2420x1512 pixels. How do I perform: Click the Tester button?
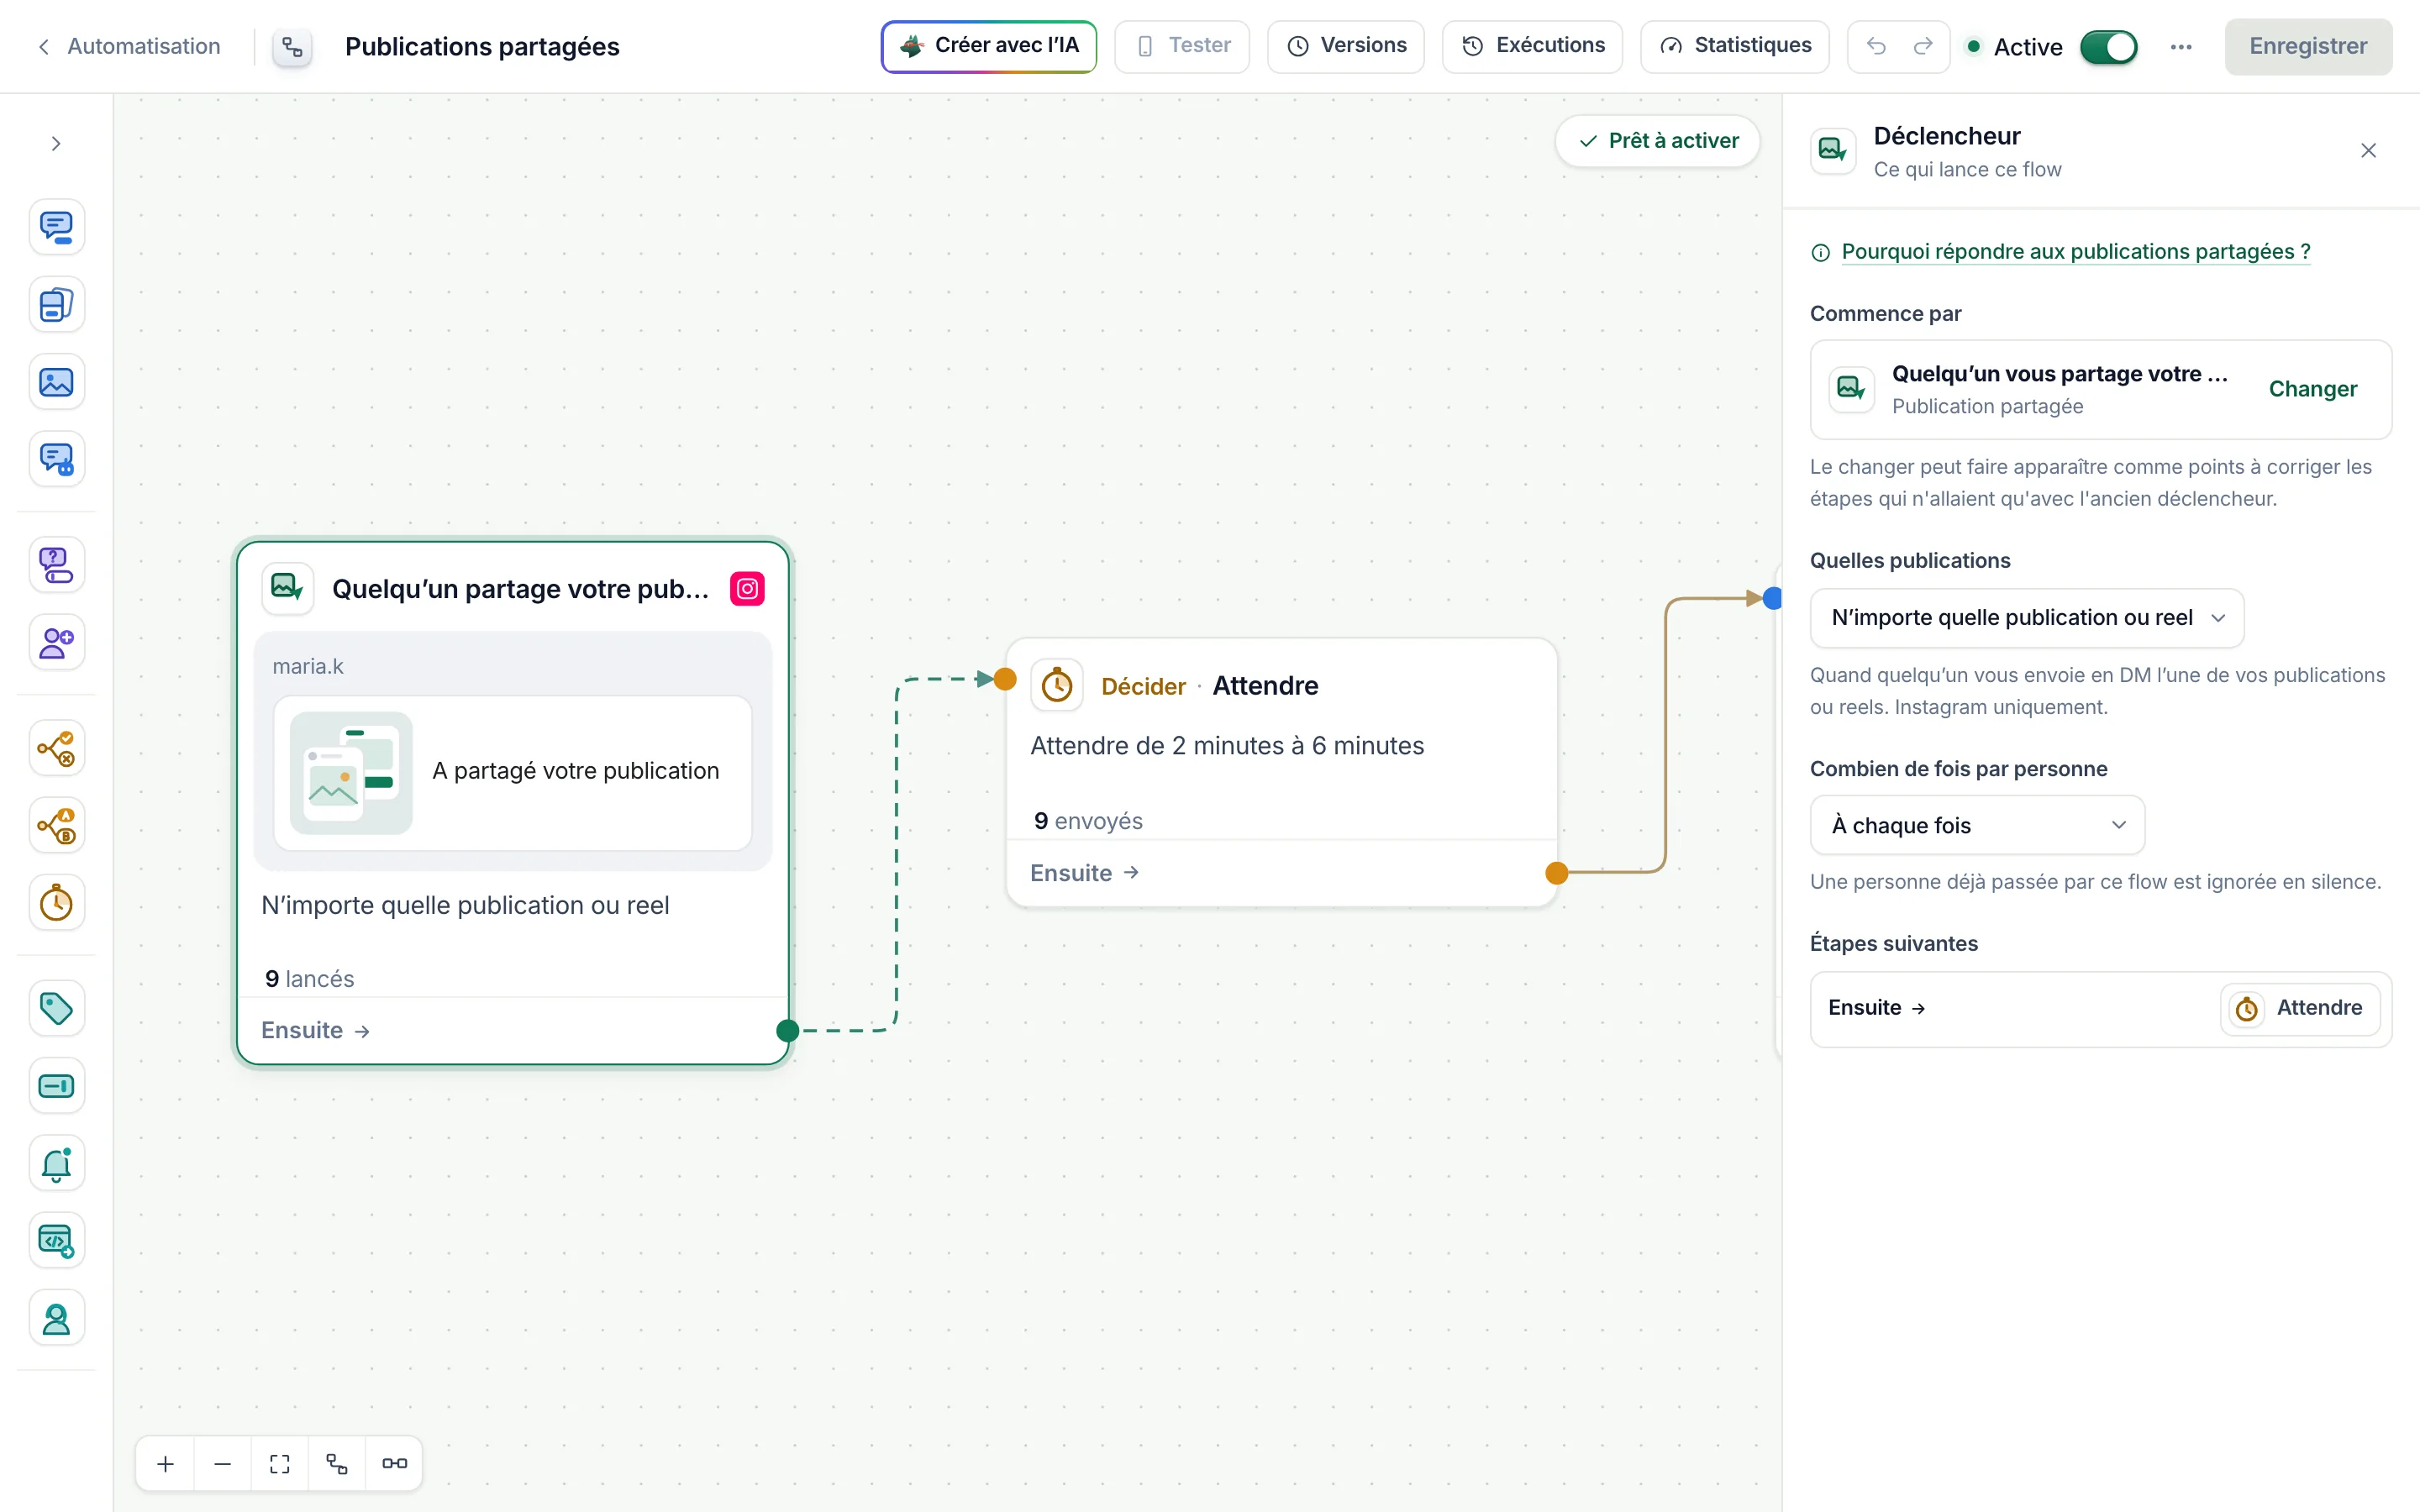click(1182, 46)
